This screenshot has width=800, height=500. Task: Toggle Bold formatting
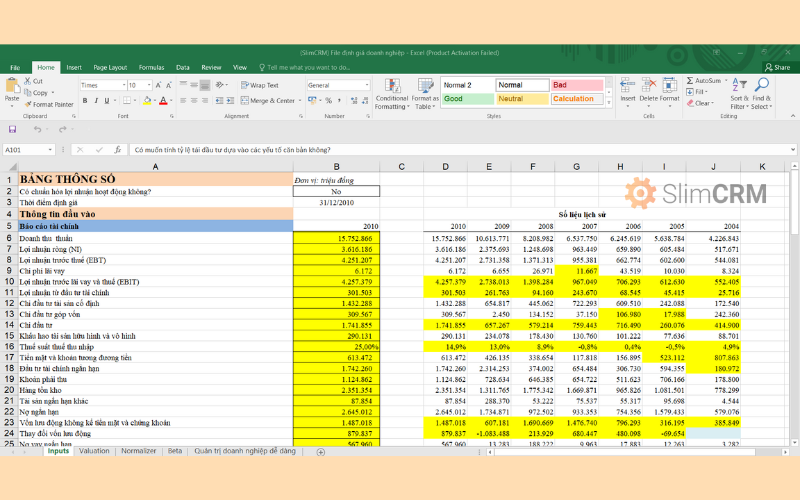click(85, 101)
